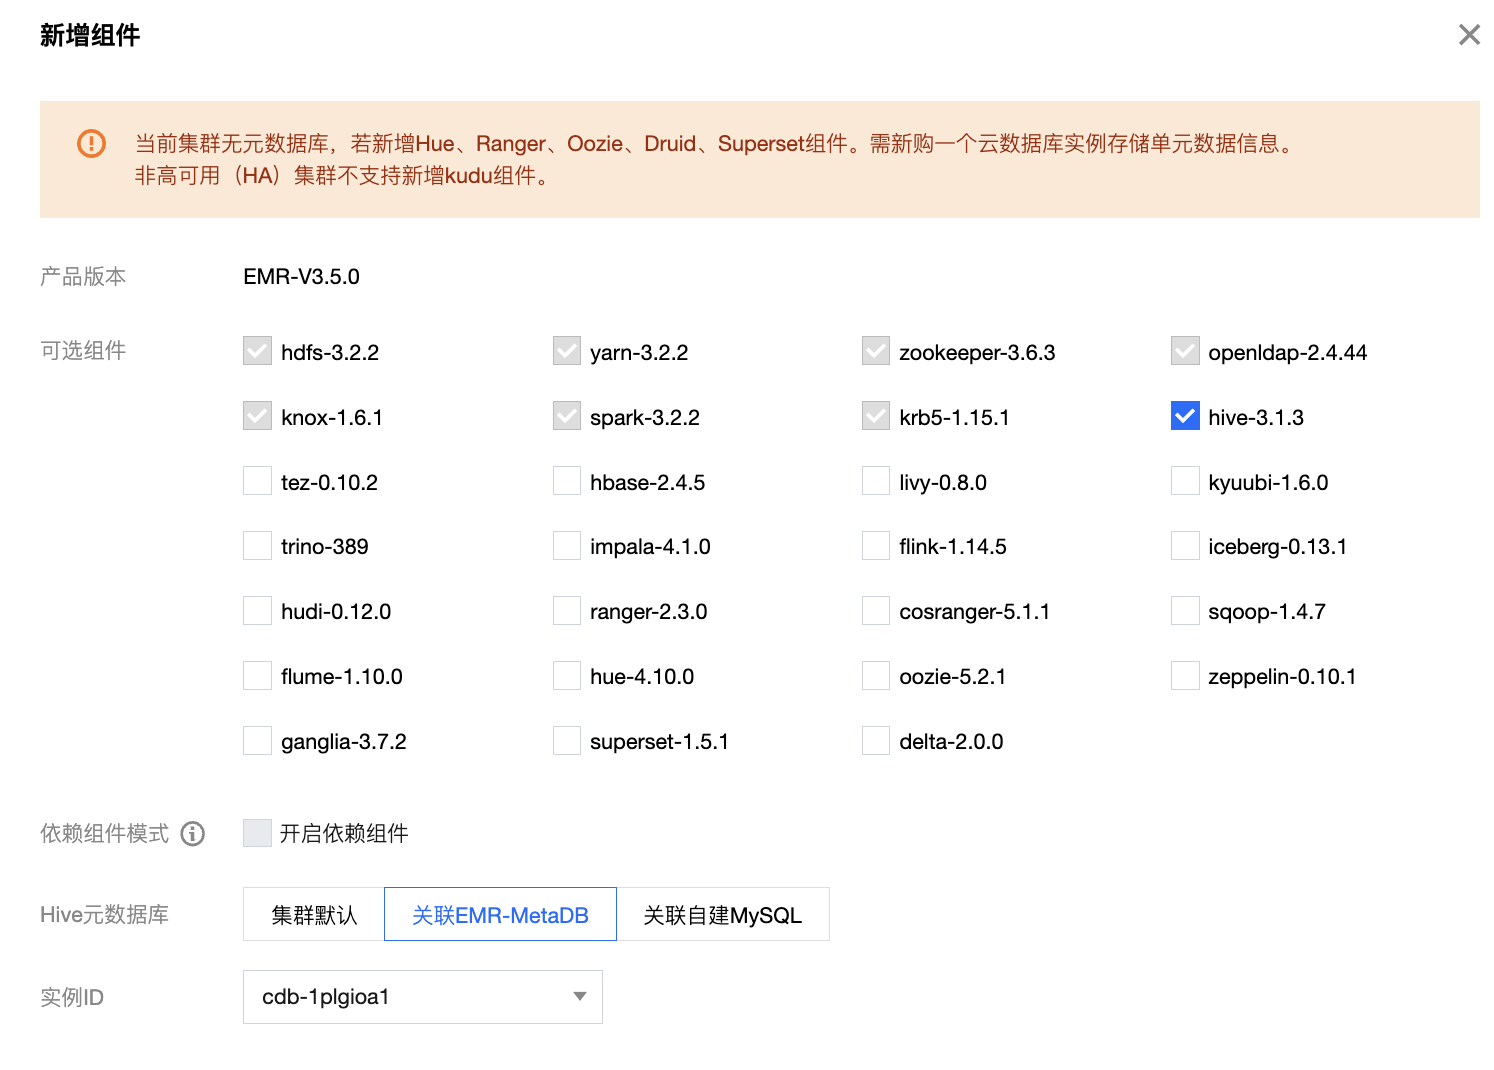Screen dimensions: 1494x1070
Task: Enable the tez-0.10.2 checkbox
Action: 258,482
